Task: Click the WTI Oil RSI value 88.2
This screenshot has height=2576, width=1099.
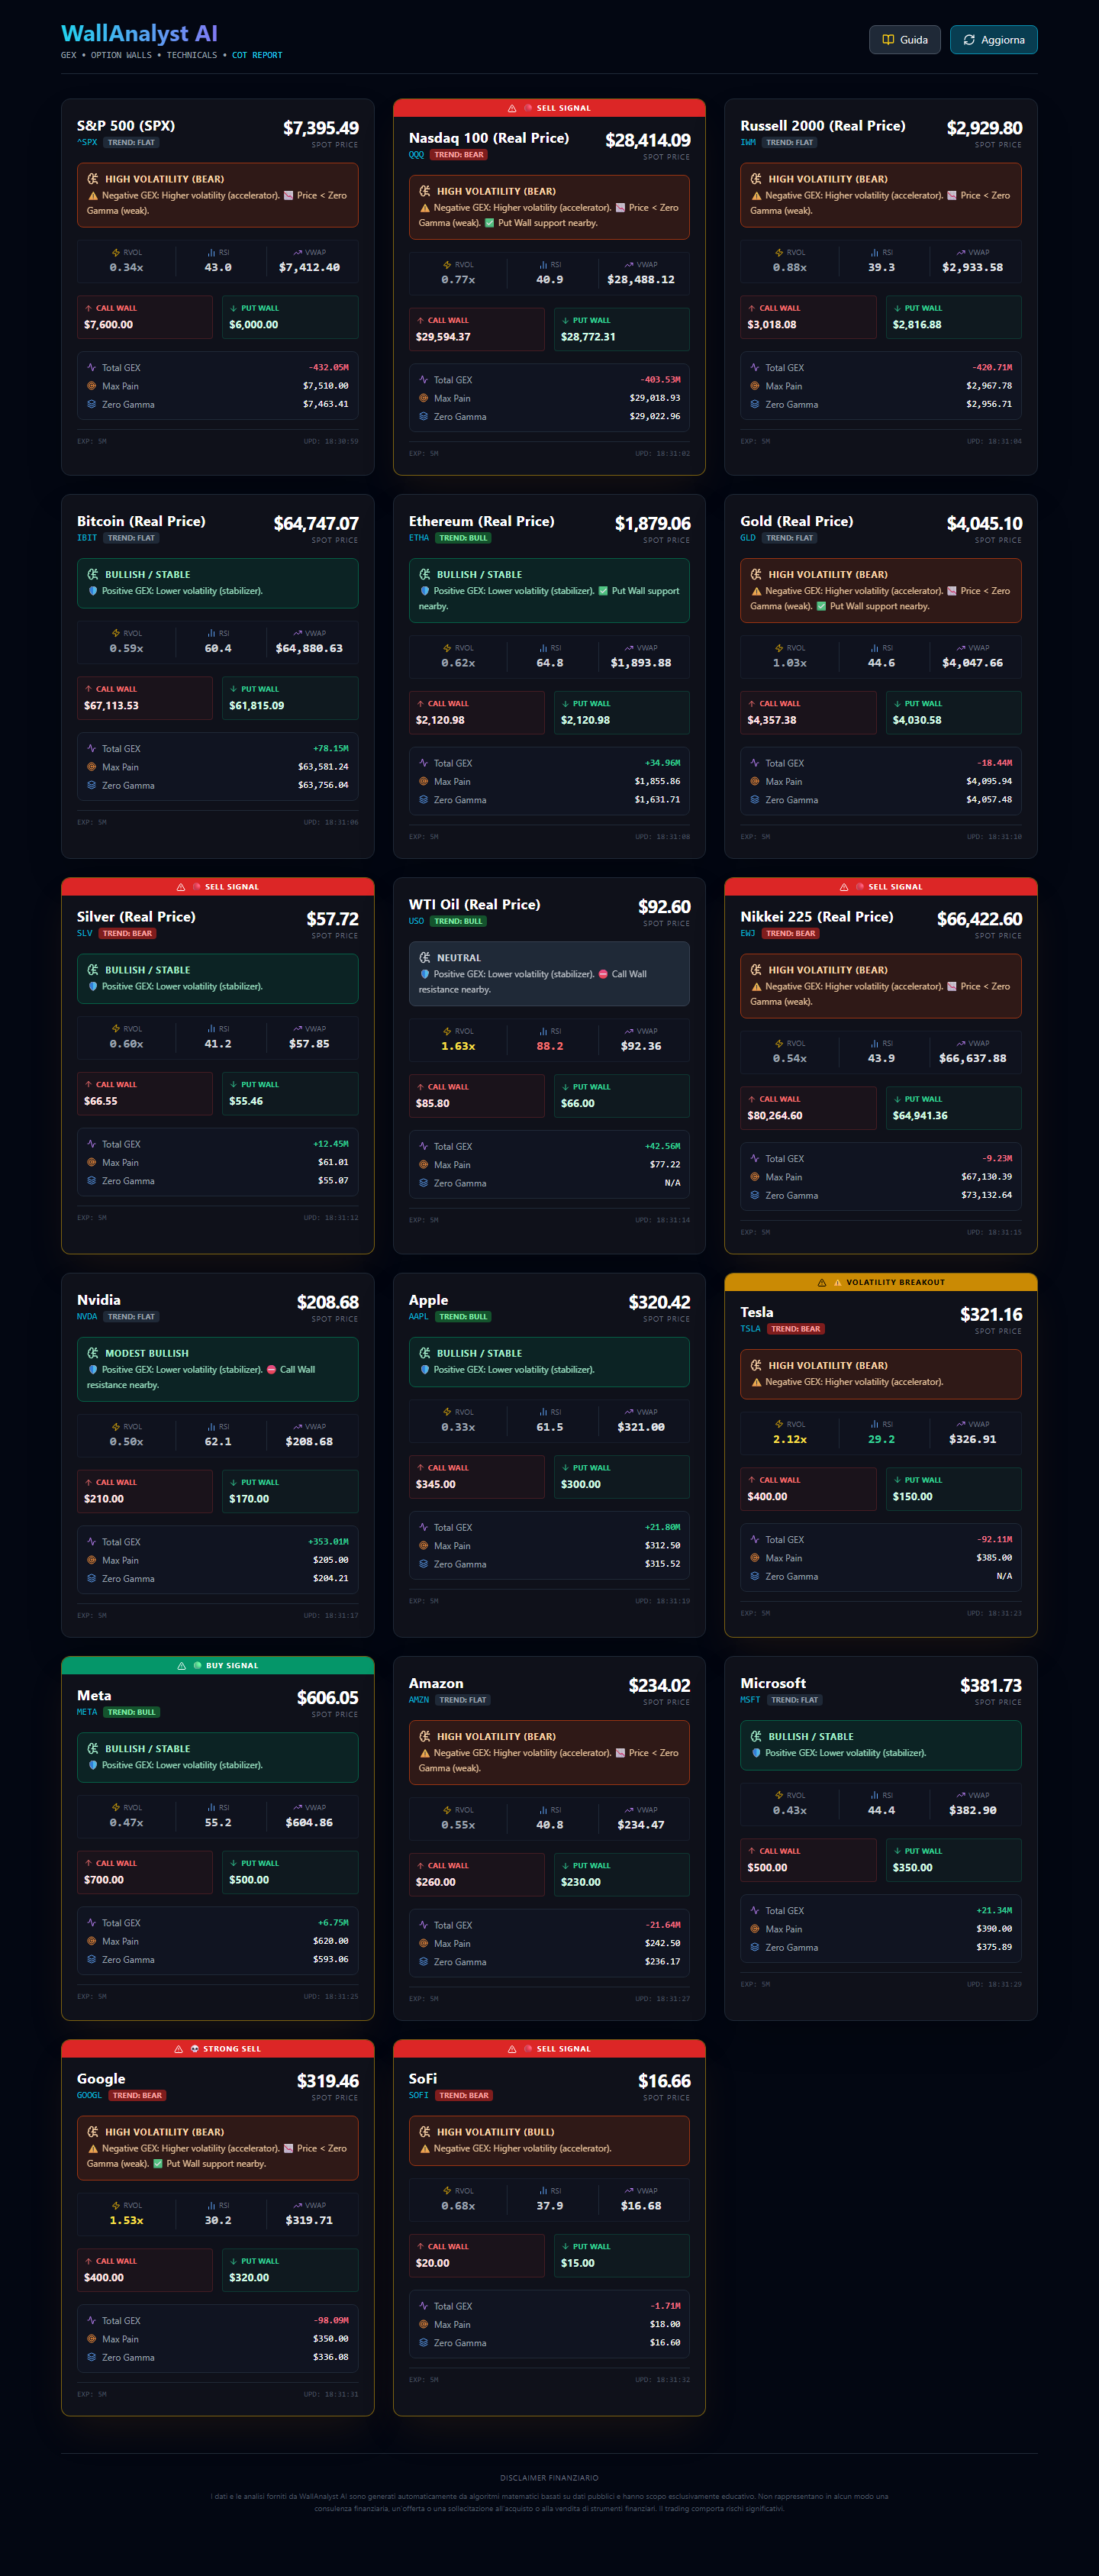Action: (x=549, y=1046)
